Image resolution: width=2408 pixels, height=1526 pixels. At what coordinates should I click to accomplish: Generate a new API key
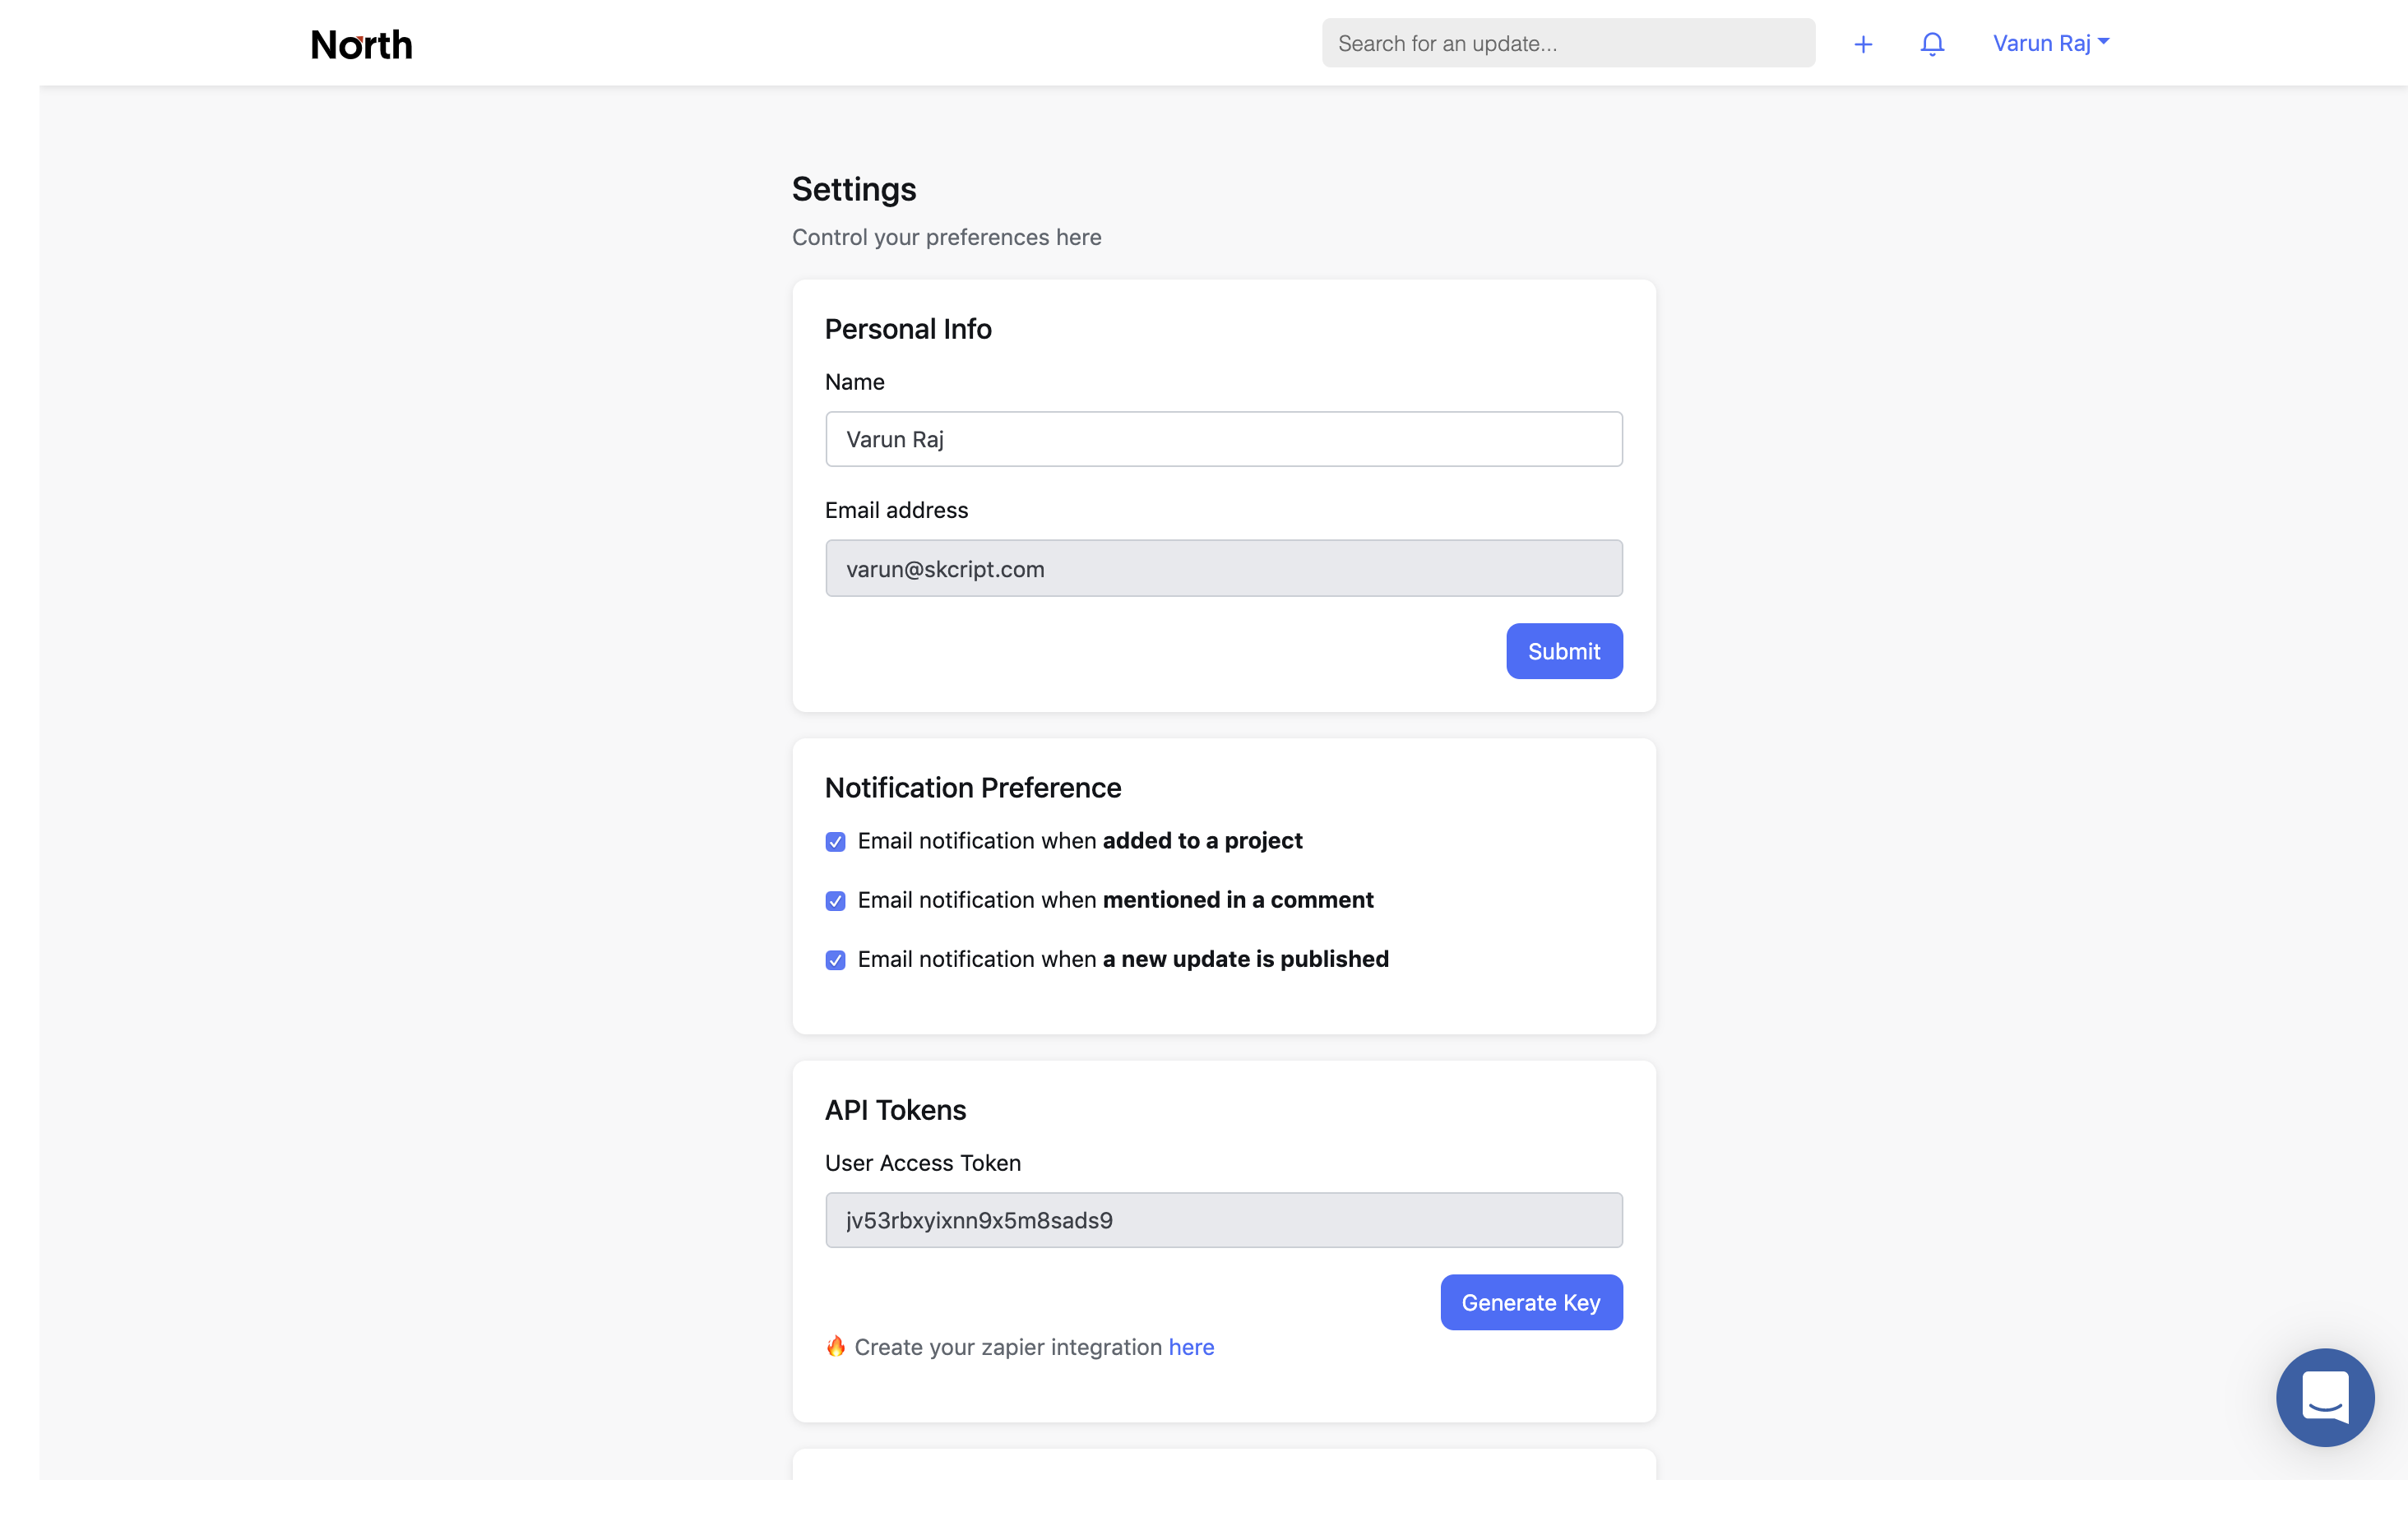coord(1531,1302)
